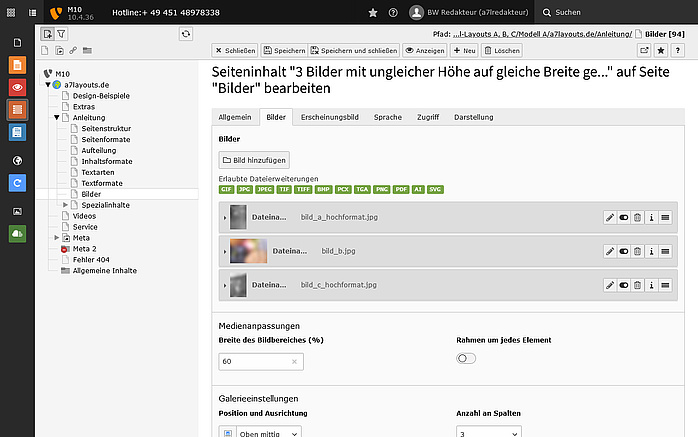Delete the bild_c_hochformat.jpg relation
This screenshot has height=437, width=698.
coord(637,285)
